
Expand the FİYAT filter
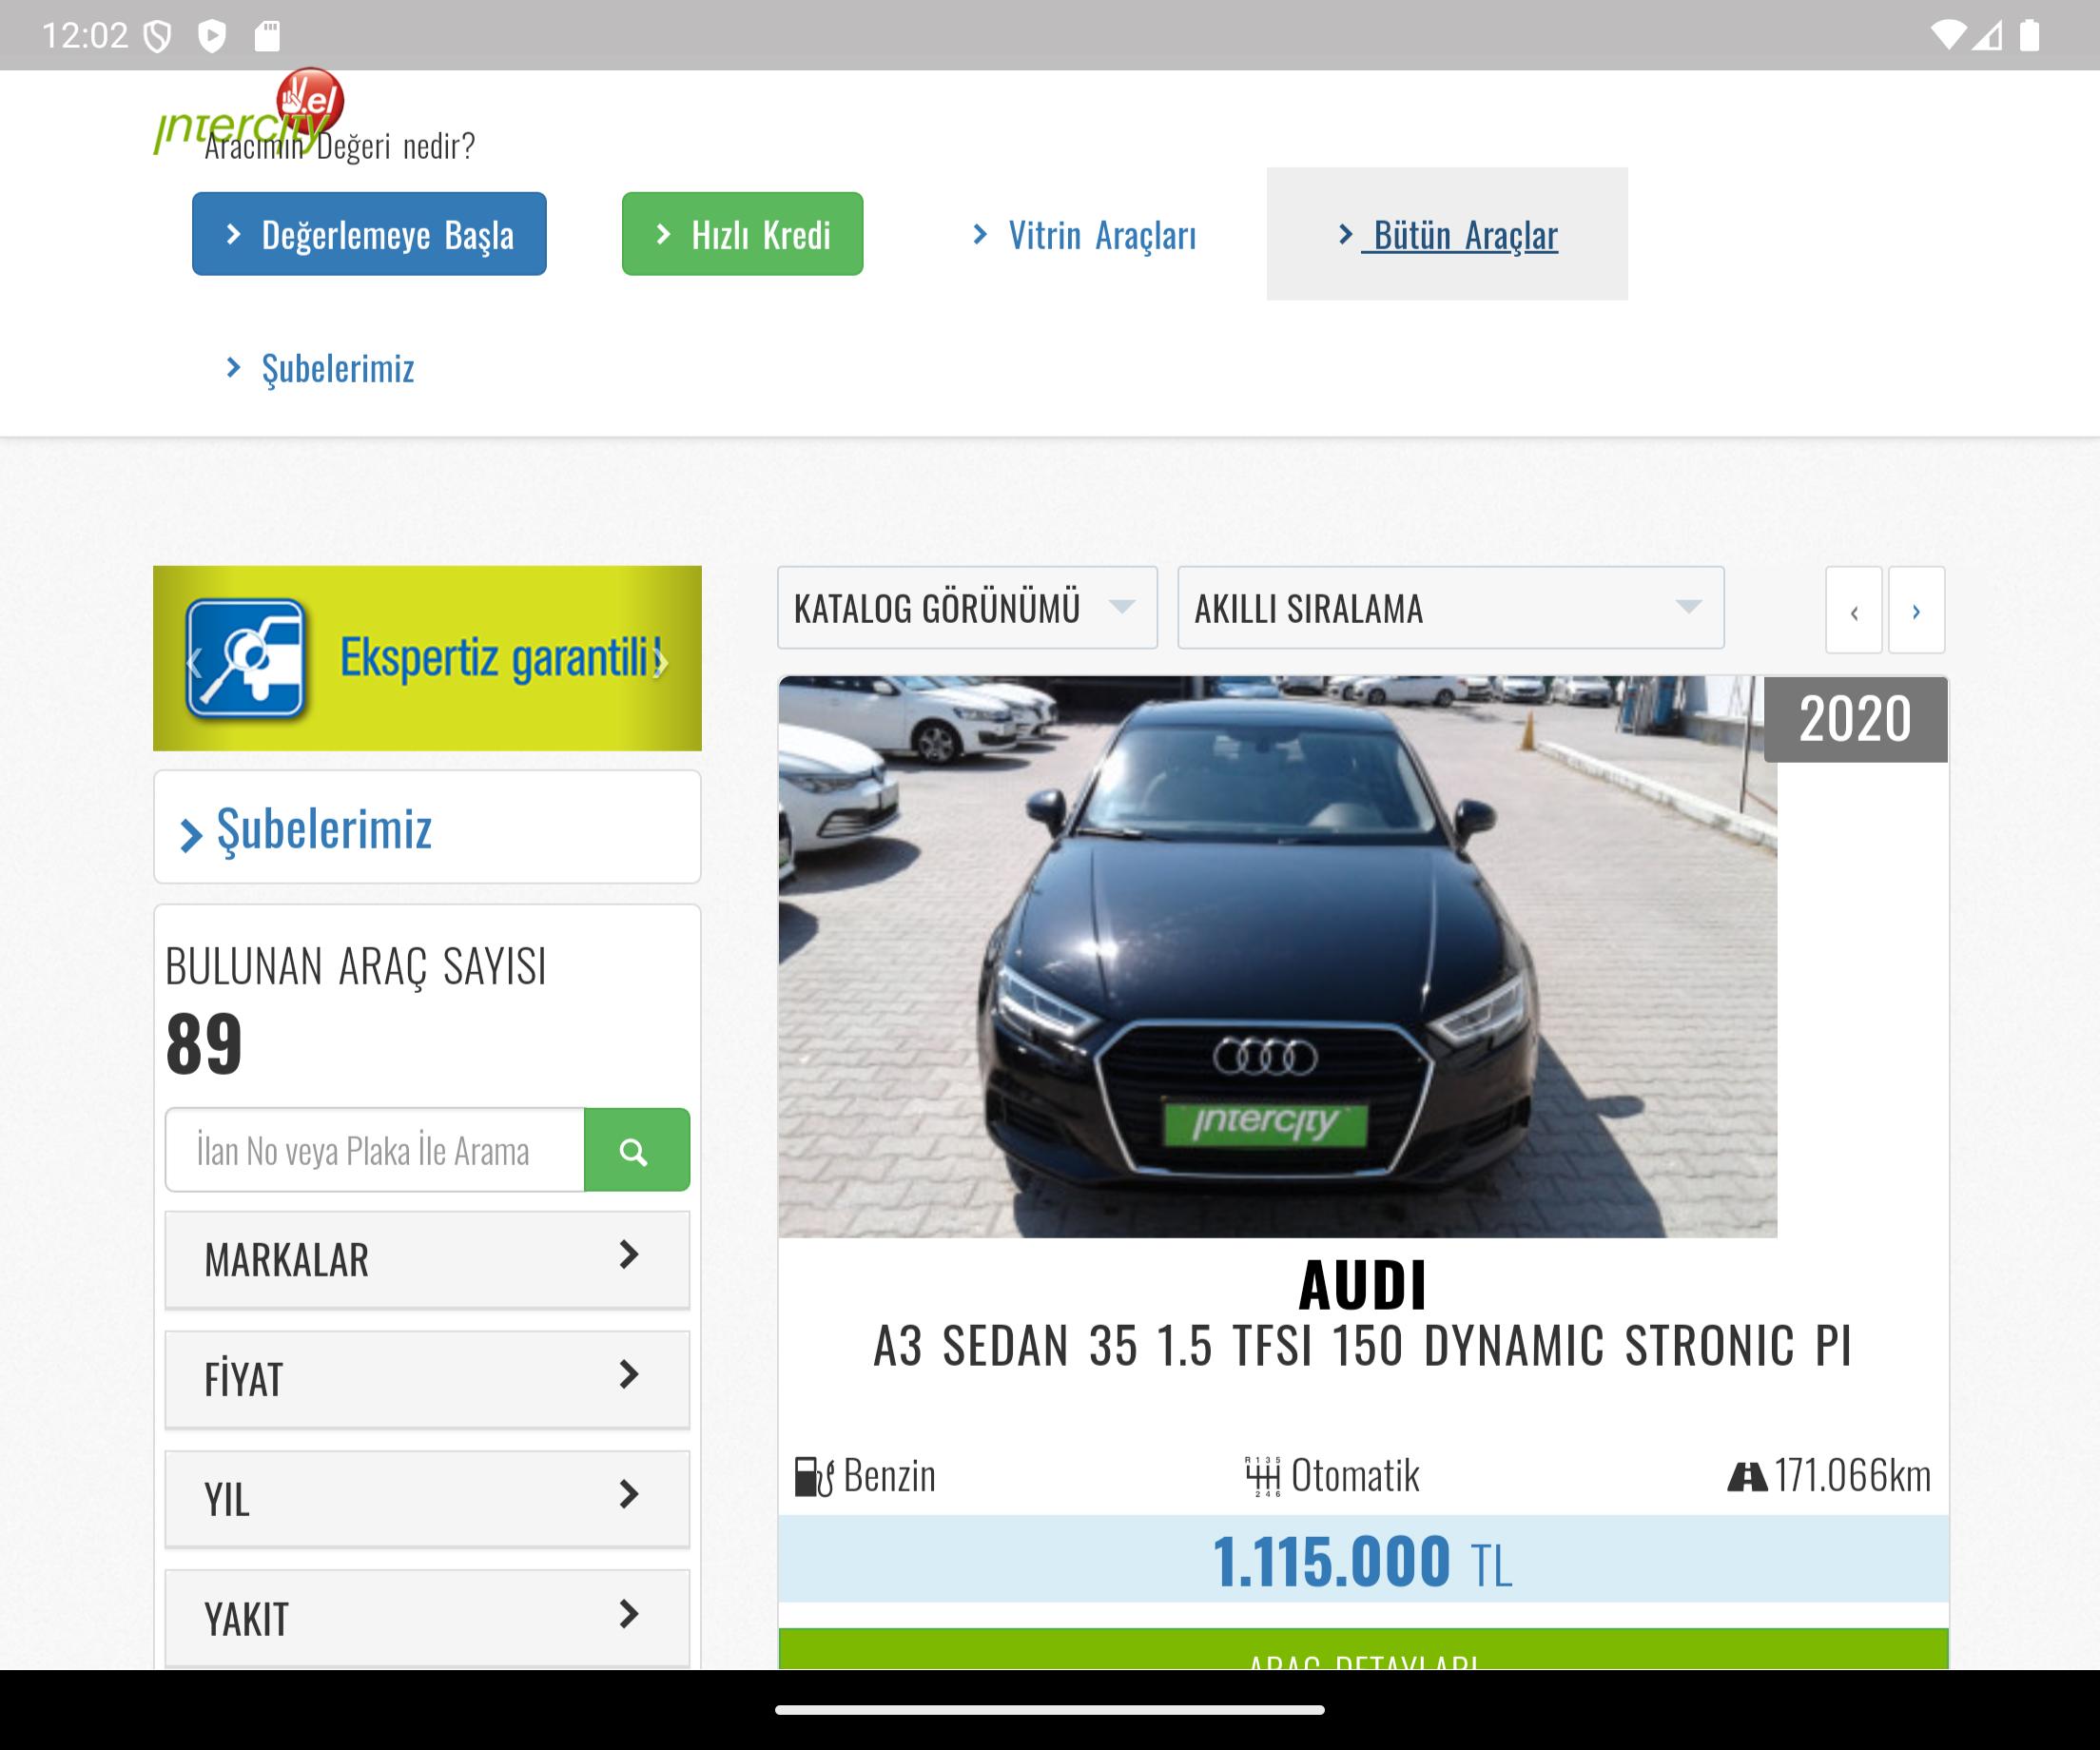[x=427, y=1379]
